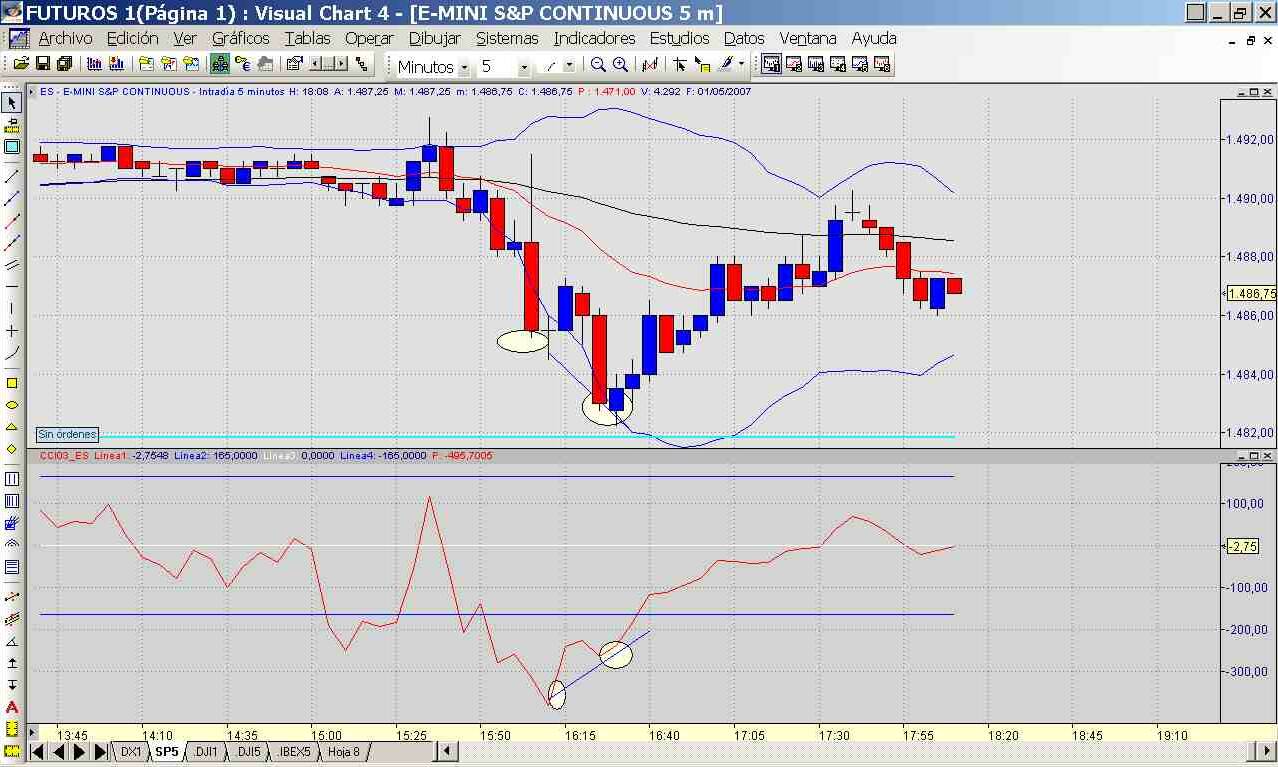Click the 1.486,75 current price marker
1278x767 pixels.
tap(1252, 294)
